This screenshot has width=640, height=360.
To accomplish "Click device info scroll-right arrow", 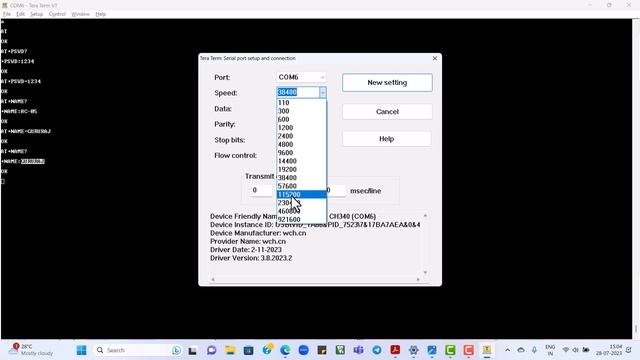I will 418,280.
